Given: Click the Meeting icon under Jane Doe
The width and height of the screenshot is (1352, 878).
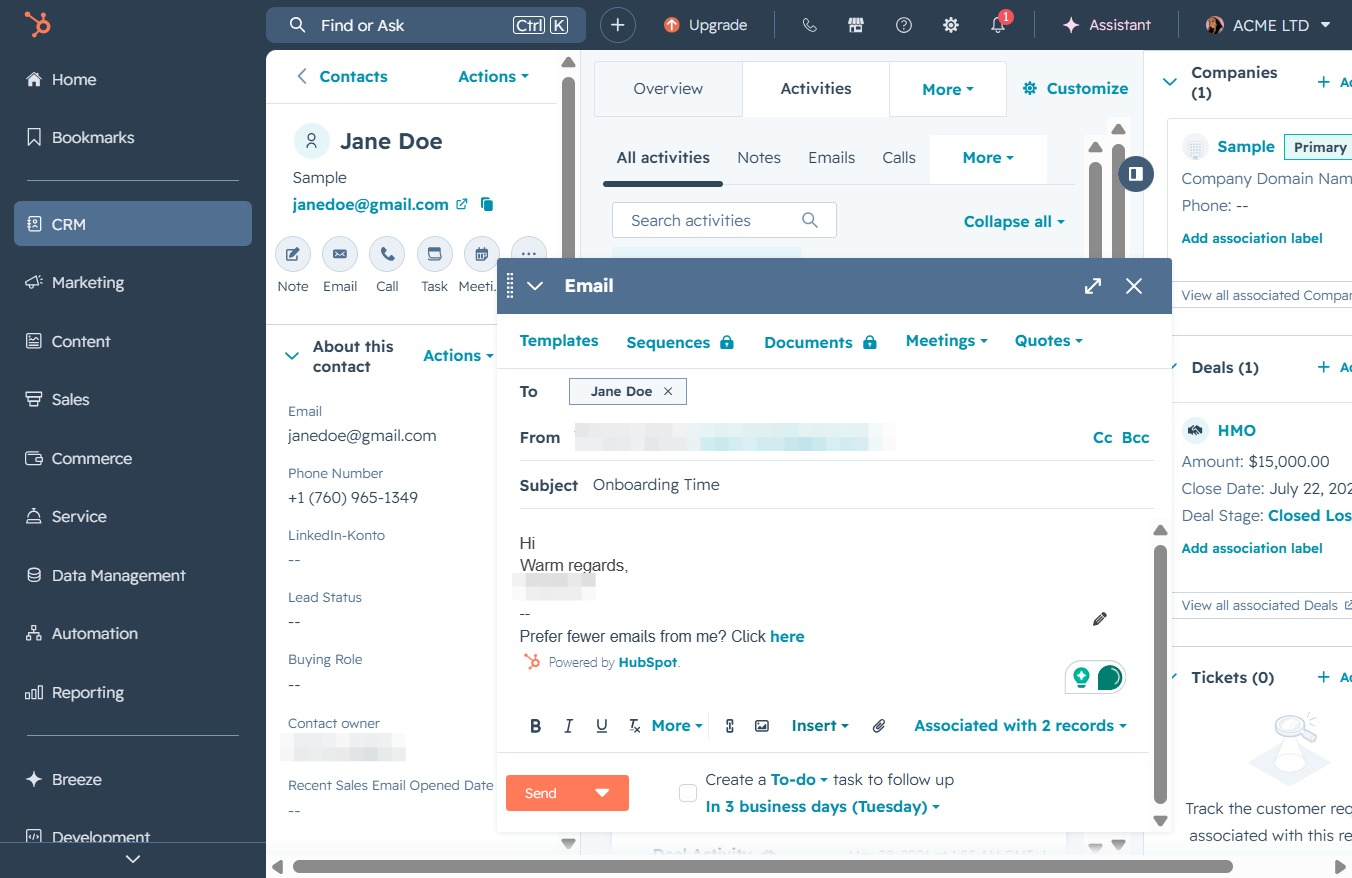Looking at the screenshot, I should [x=482, y=254].
